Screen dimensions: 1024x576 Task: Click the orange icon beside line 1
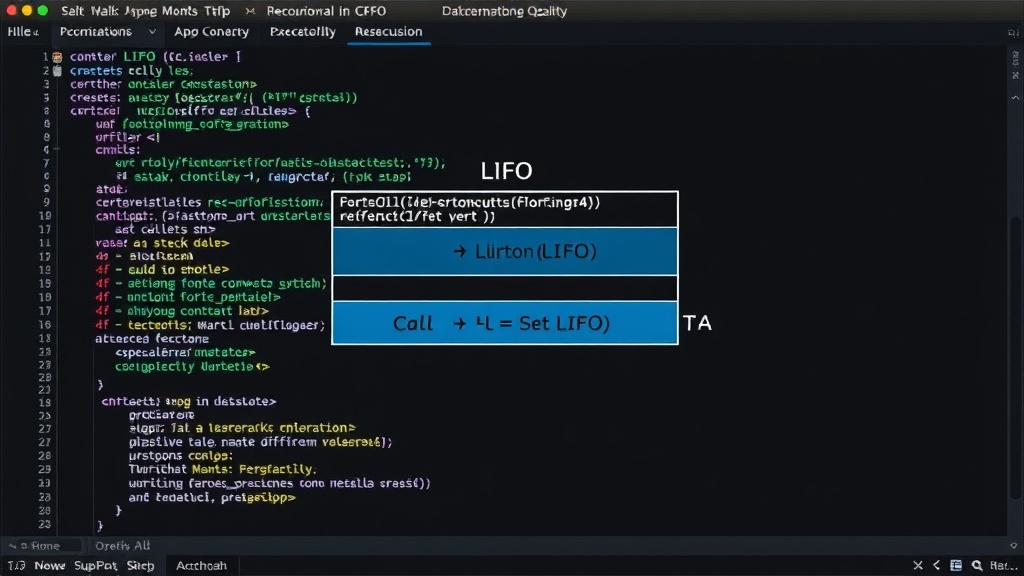point(57,57)
